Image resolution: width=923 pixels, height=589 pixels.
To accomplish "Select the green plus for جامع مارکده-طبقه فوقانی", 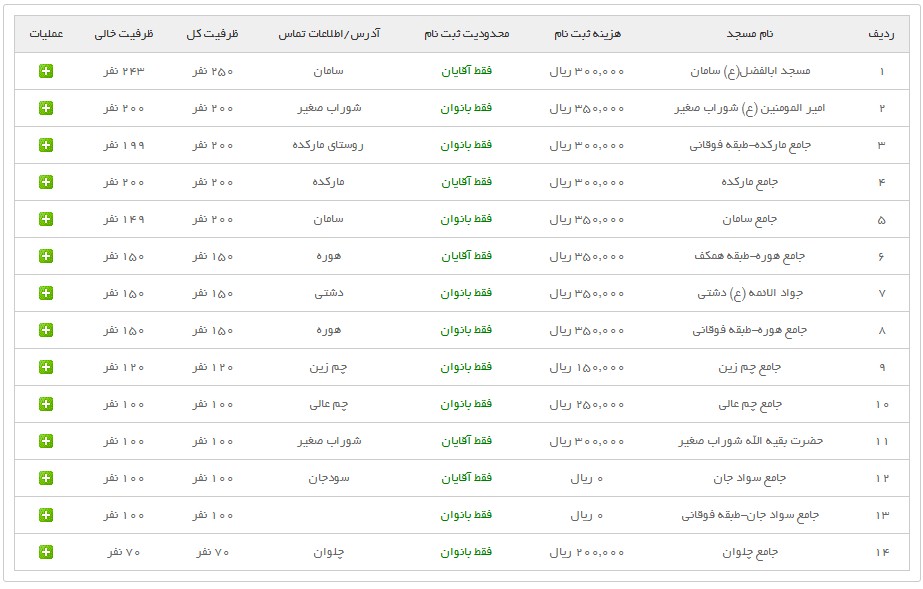I will coord(46,145).
